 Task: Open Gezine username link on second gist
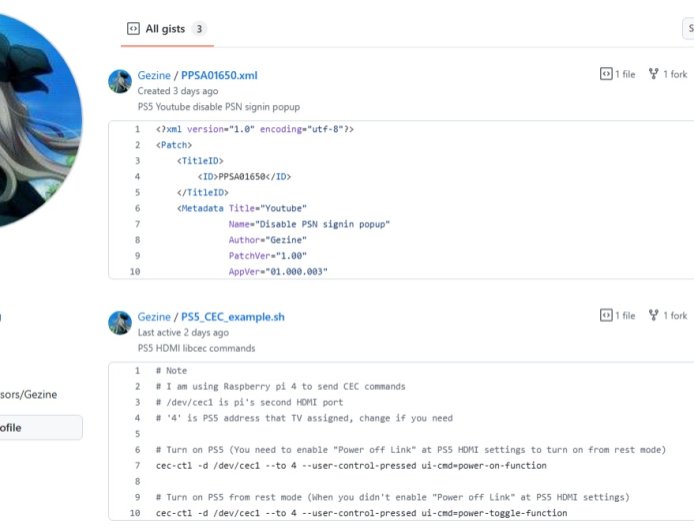pyautogui.click(x=154, y=317)
